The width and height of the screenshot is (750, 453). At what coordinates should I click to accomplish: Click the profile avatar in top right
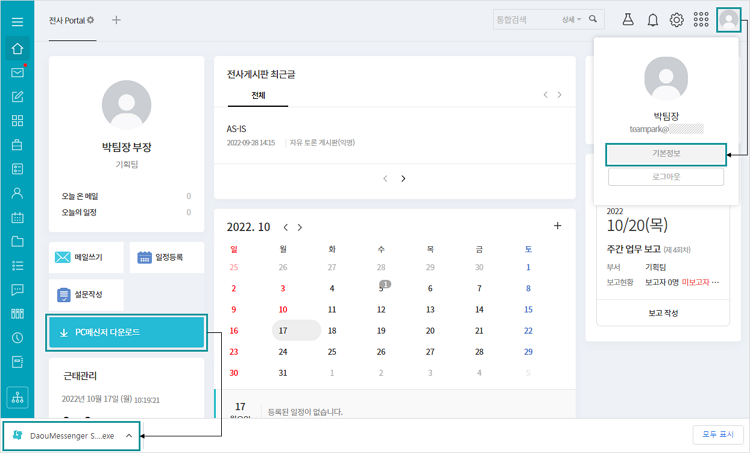730,19
